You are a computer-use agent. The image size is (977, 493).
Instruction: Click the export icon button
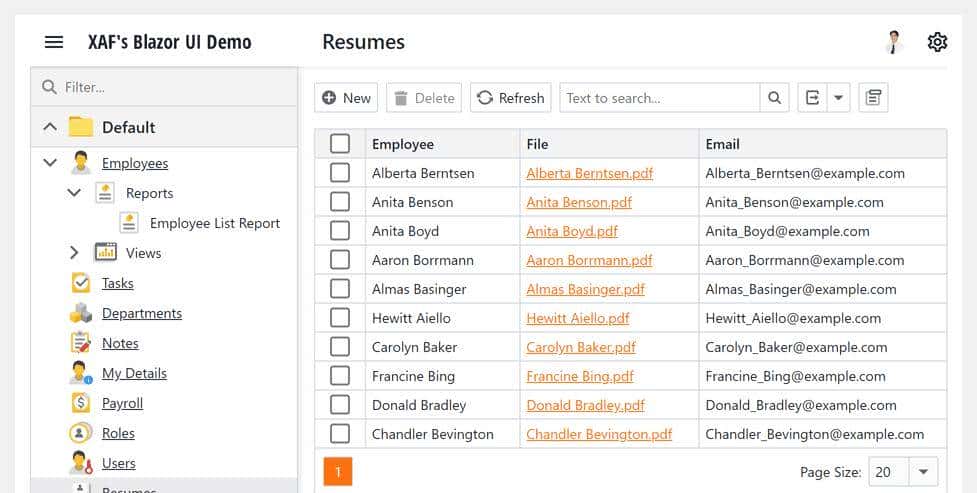(x=812, y=98)
